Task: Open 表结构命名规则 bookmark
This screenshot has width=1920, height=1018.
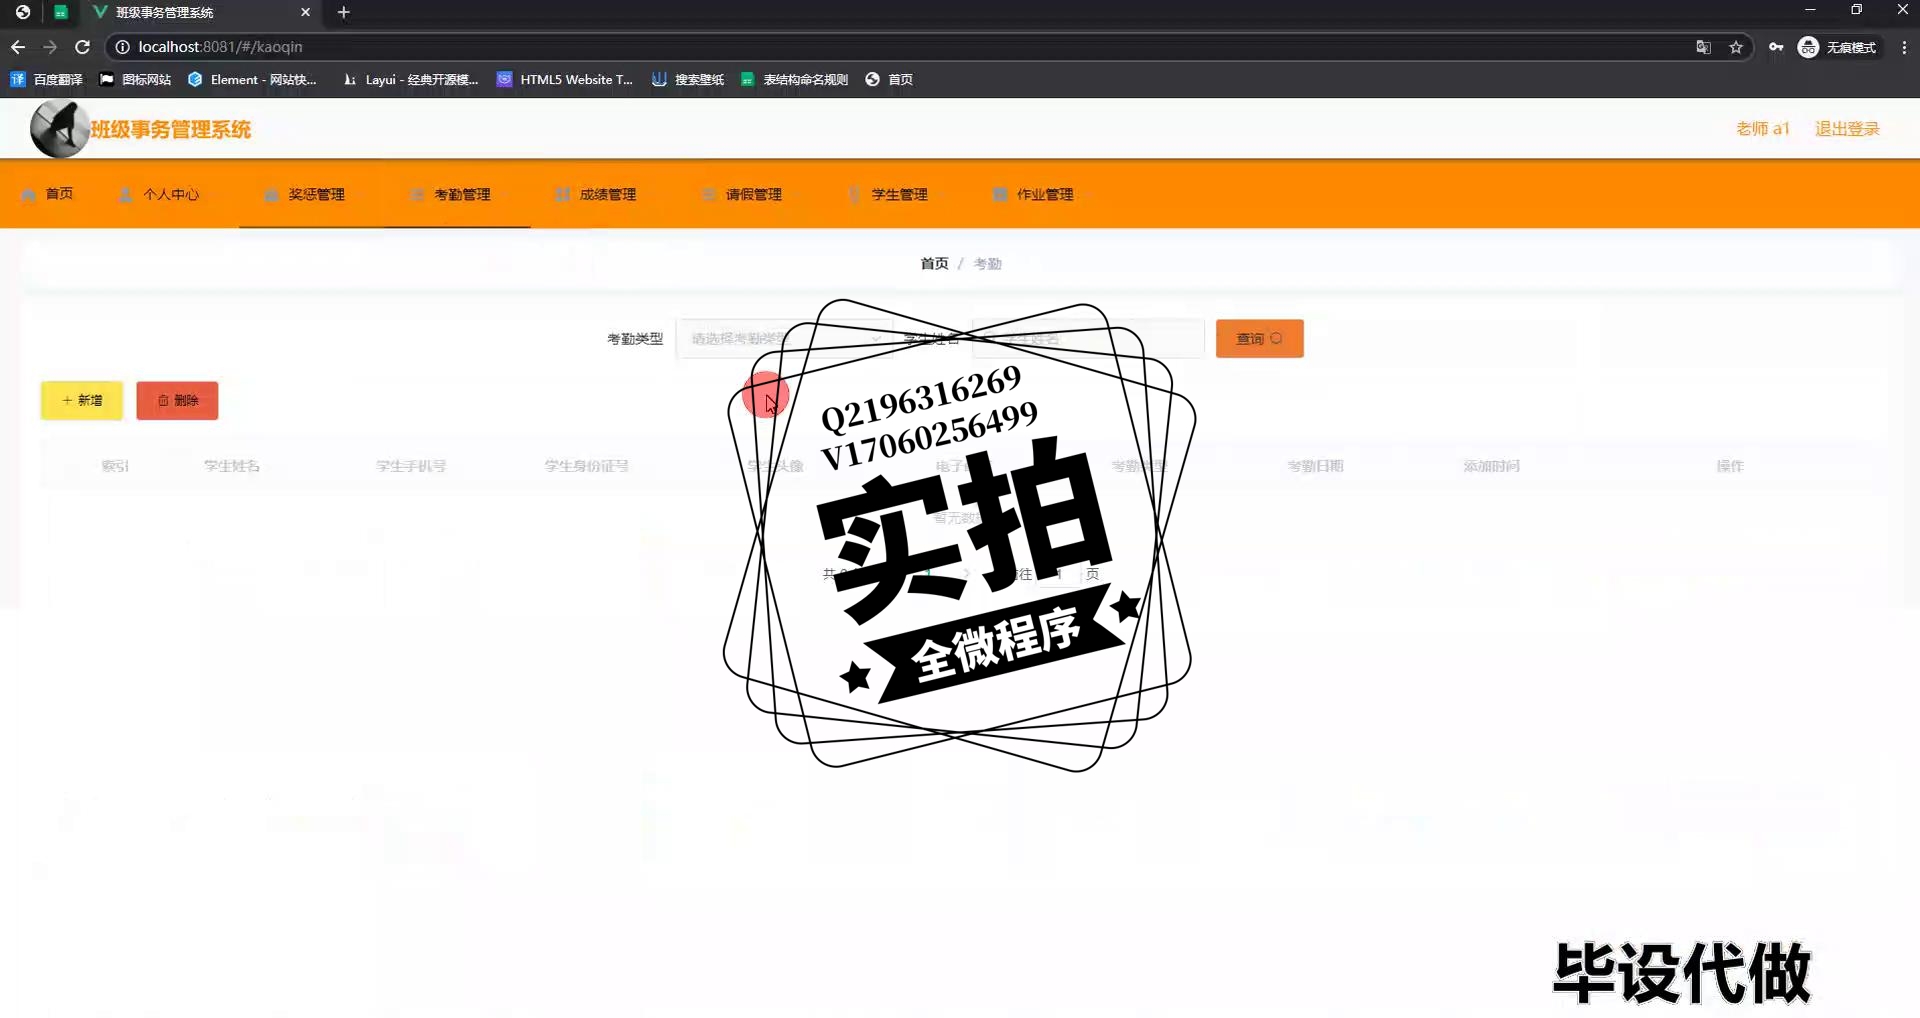Action: click(794, 79)
